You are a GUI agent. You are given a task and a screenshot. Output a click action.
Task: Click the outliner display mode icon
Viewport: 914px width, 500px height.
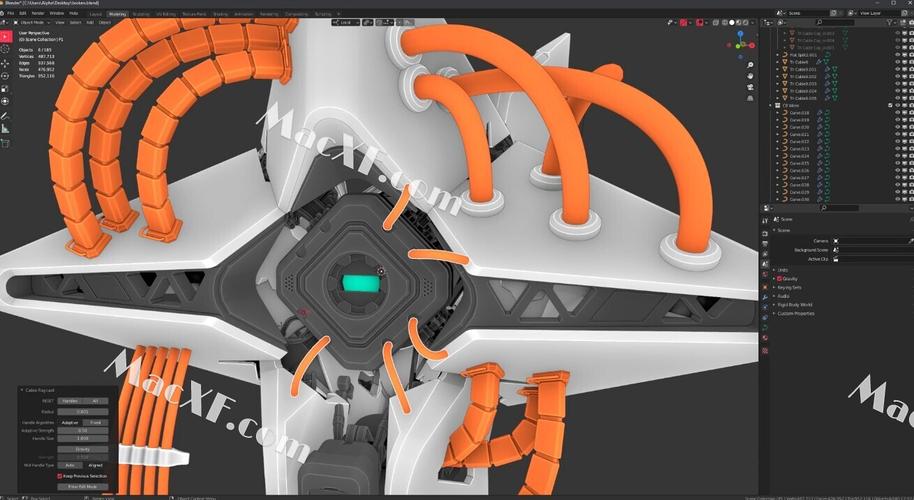pos(782,22)
